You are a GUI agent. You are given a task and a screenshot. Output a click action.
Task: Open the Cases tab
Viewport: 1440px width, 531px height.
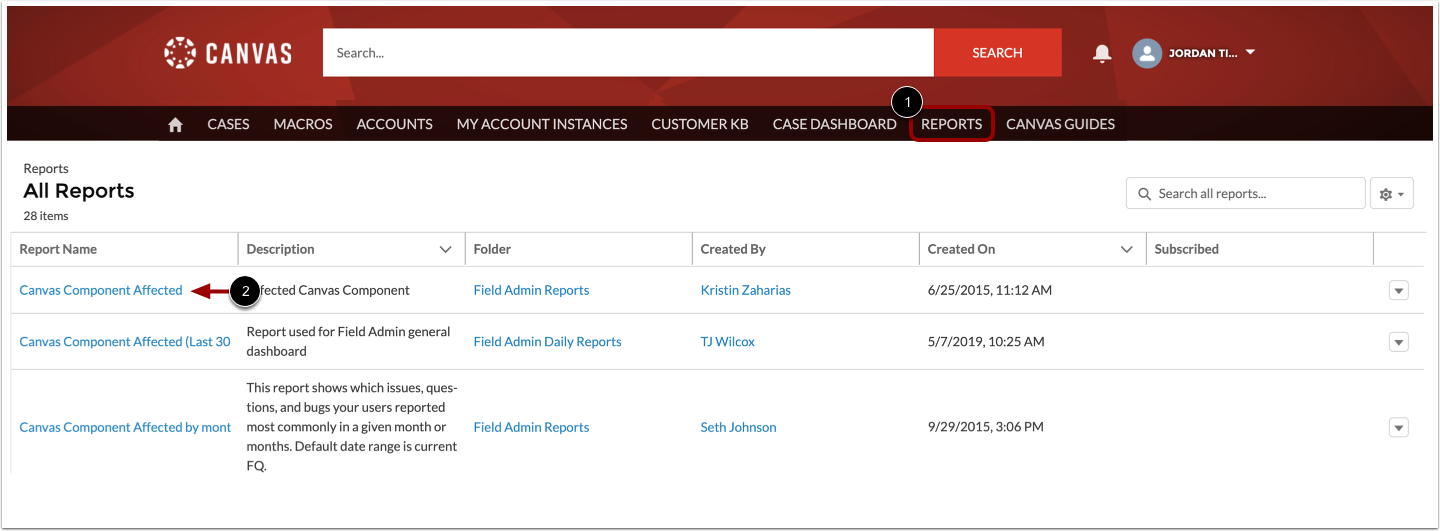pos(228,124)
